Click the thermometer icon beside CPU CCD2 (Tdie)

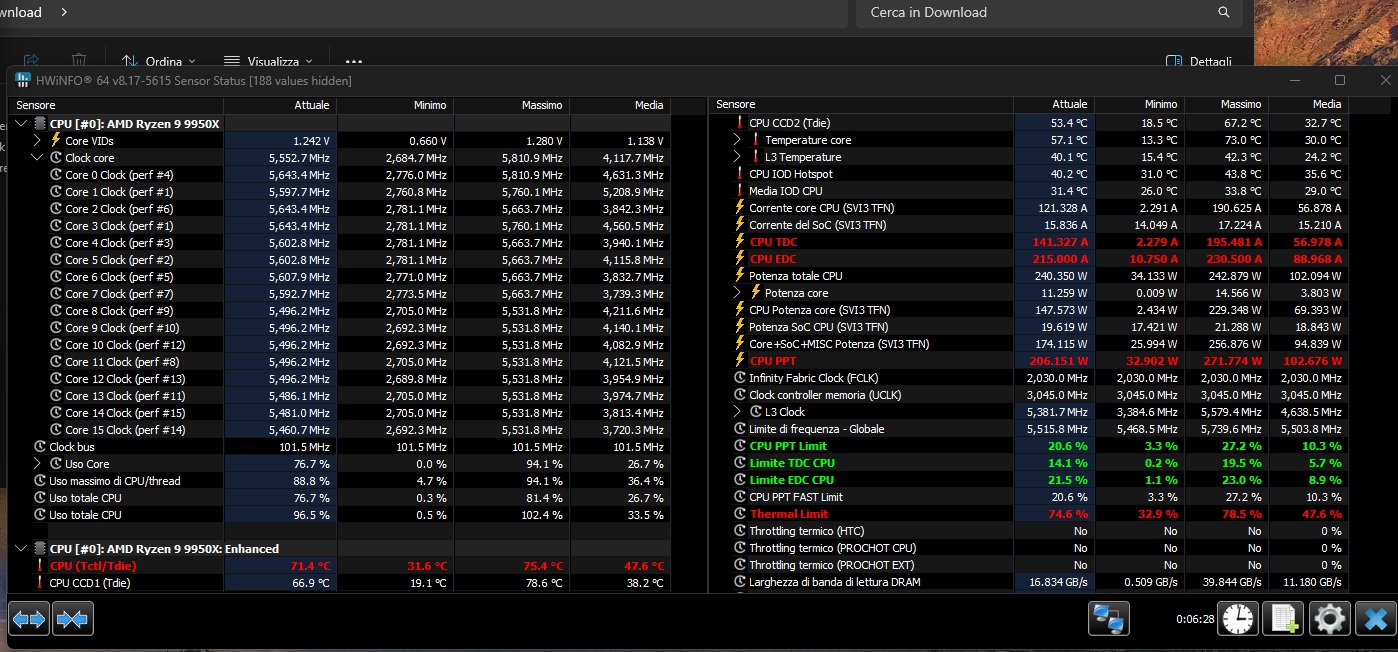(740, 123)
